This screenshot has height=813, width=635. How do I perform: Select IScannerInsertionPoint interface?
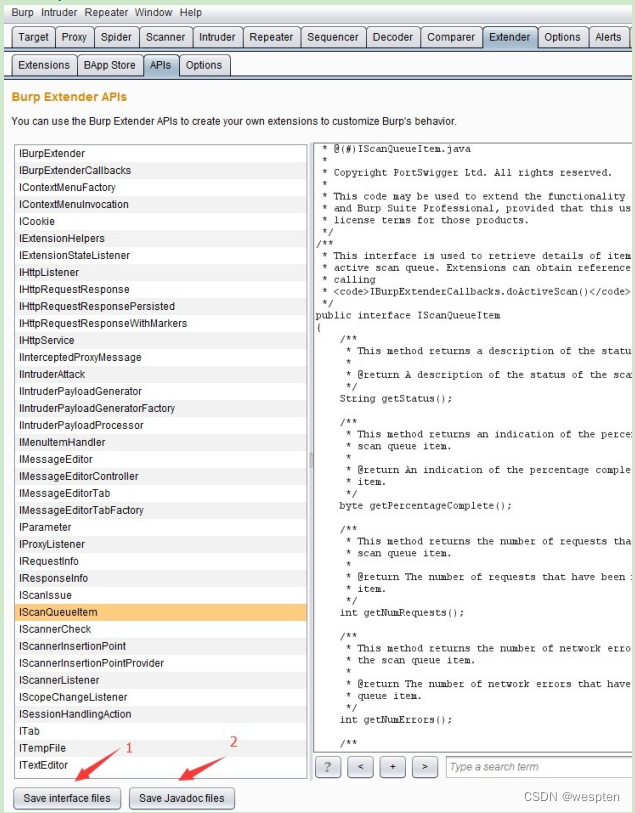(161, 647)
